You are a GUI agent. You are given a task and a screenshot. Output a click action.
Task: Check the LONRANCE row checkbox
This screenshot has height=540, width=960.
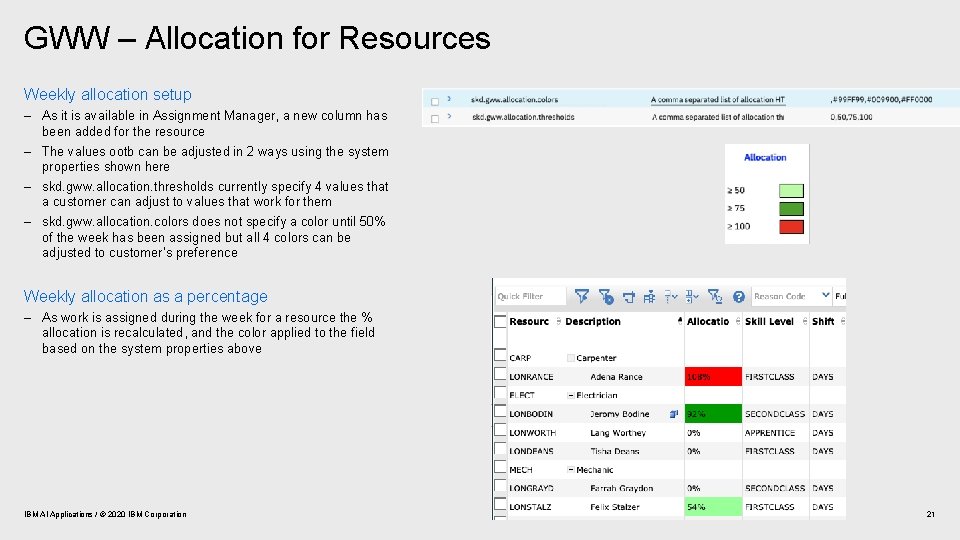click(x=500, y=373)
